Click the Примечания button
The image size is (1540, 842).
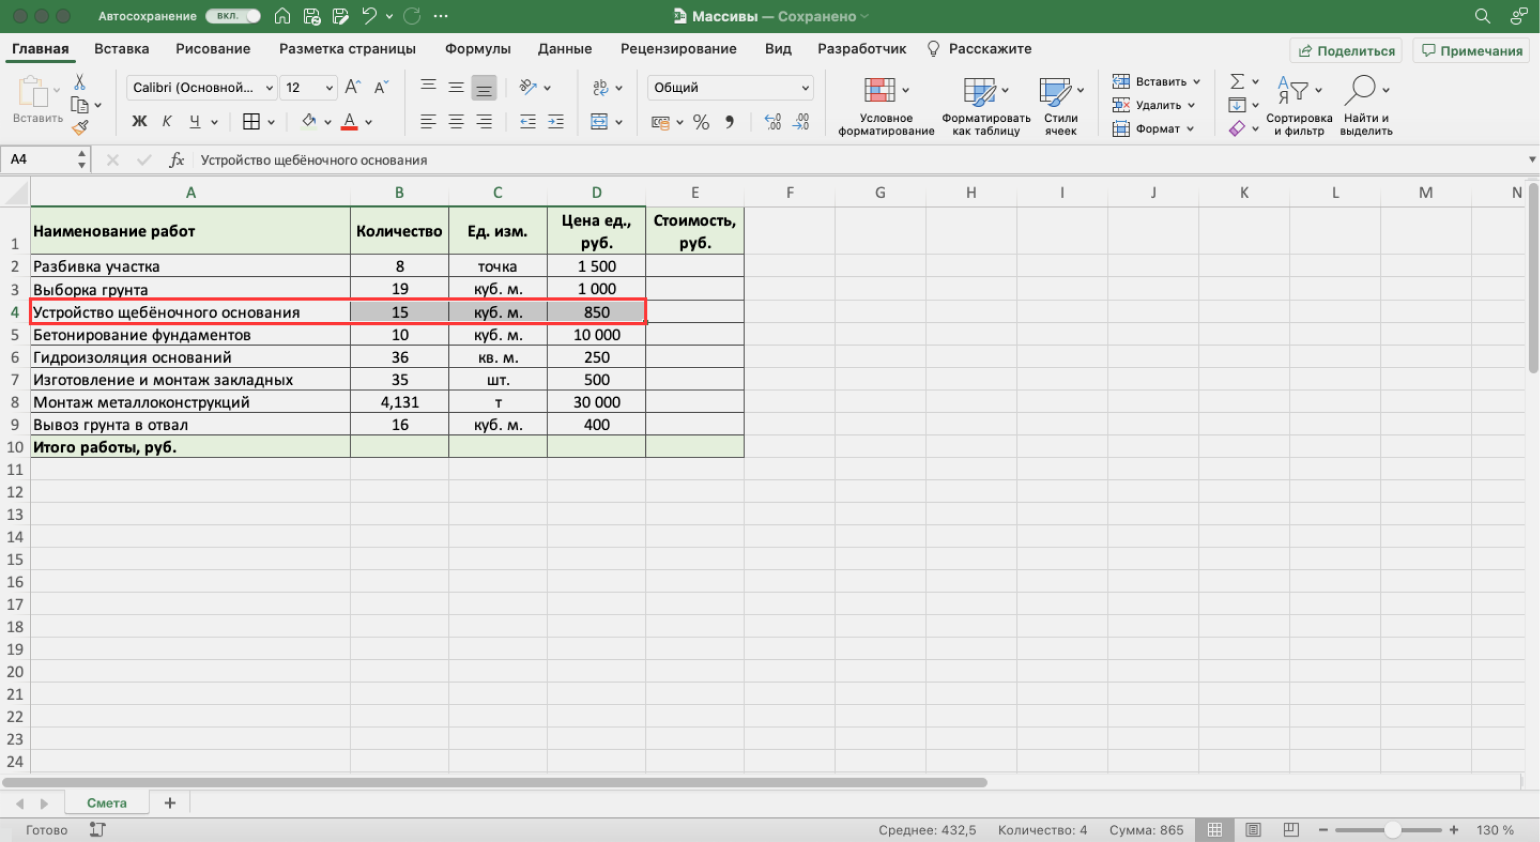pos(1472,51)
